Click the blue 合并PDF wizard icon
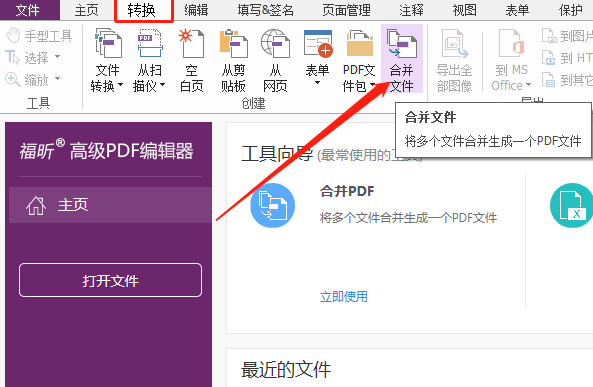 (273, 205)
